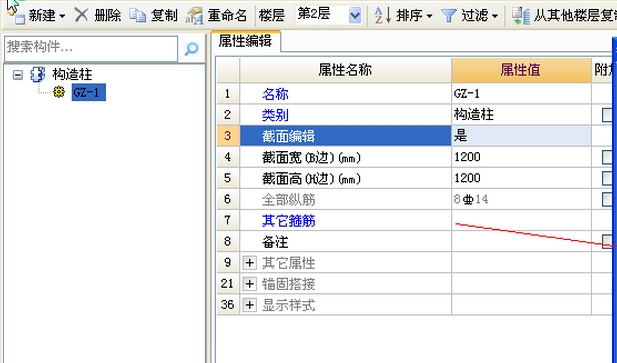Viewport: 617px width, 363px height.
Task: Click the 搜索构件 search field
Action: (x=91, y=48)
